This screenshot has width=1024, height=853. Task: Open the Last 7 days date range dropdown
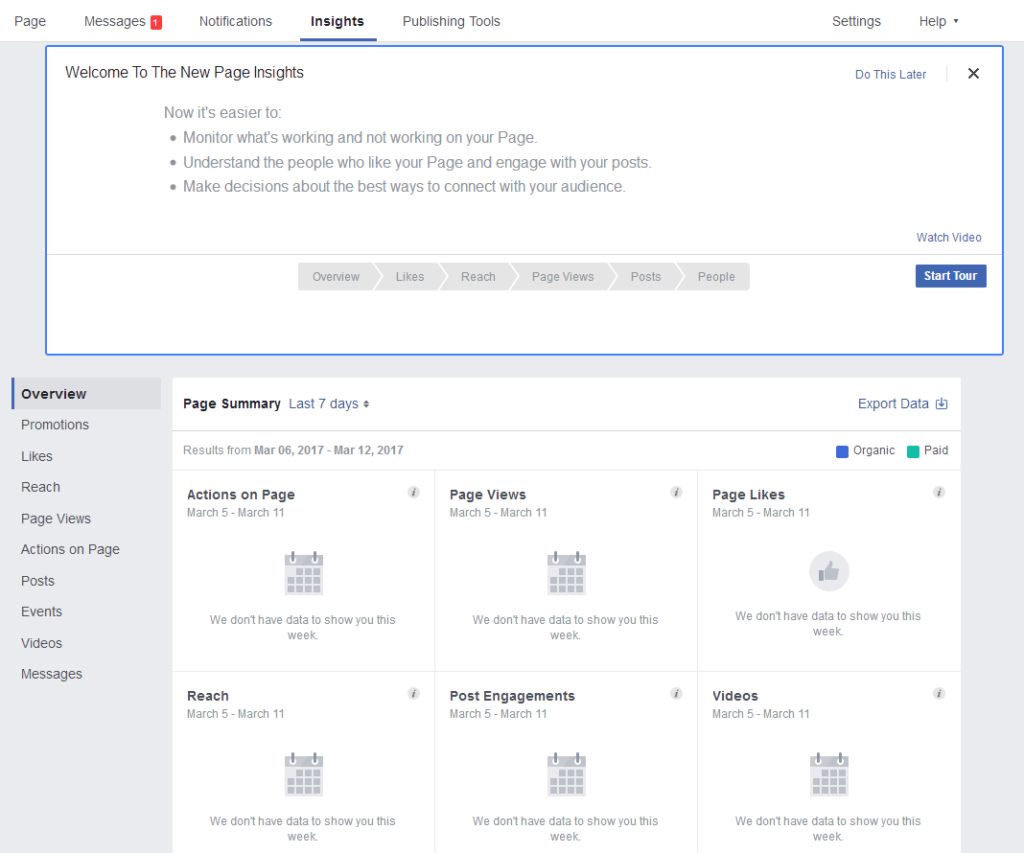coord(329,404)
